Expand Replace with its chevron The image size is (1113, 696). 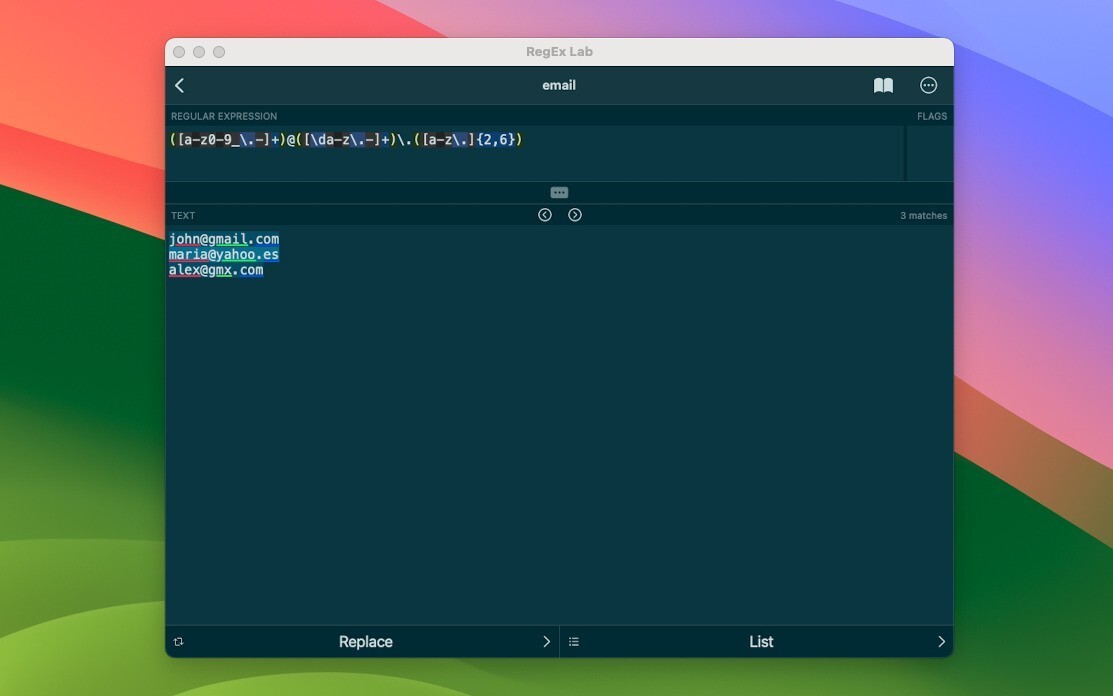tap(546, 641)
